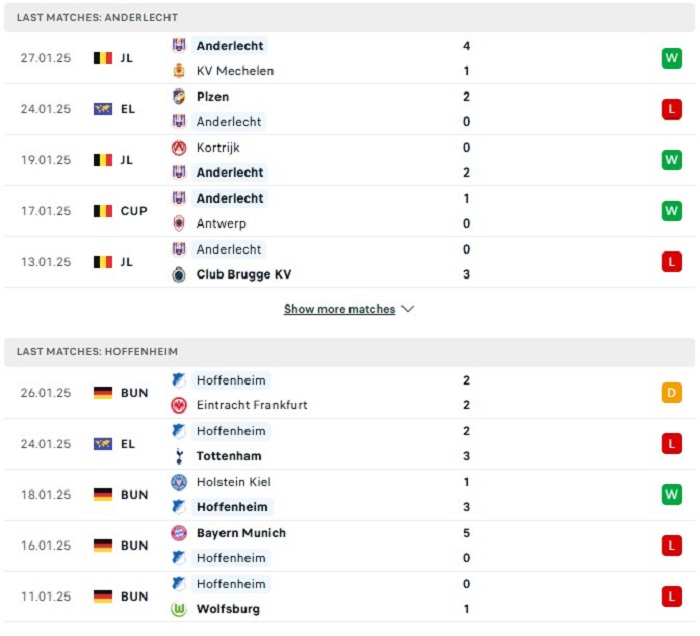
Task: Expand the Show more matches chevron
Action: pos(408,309)
